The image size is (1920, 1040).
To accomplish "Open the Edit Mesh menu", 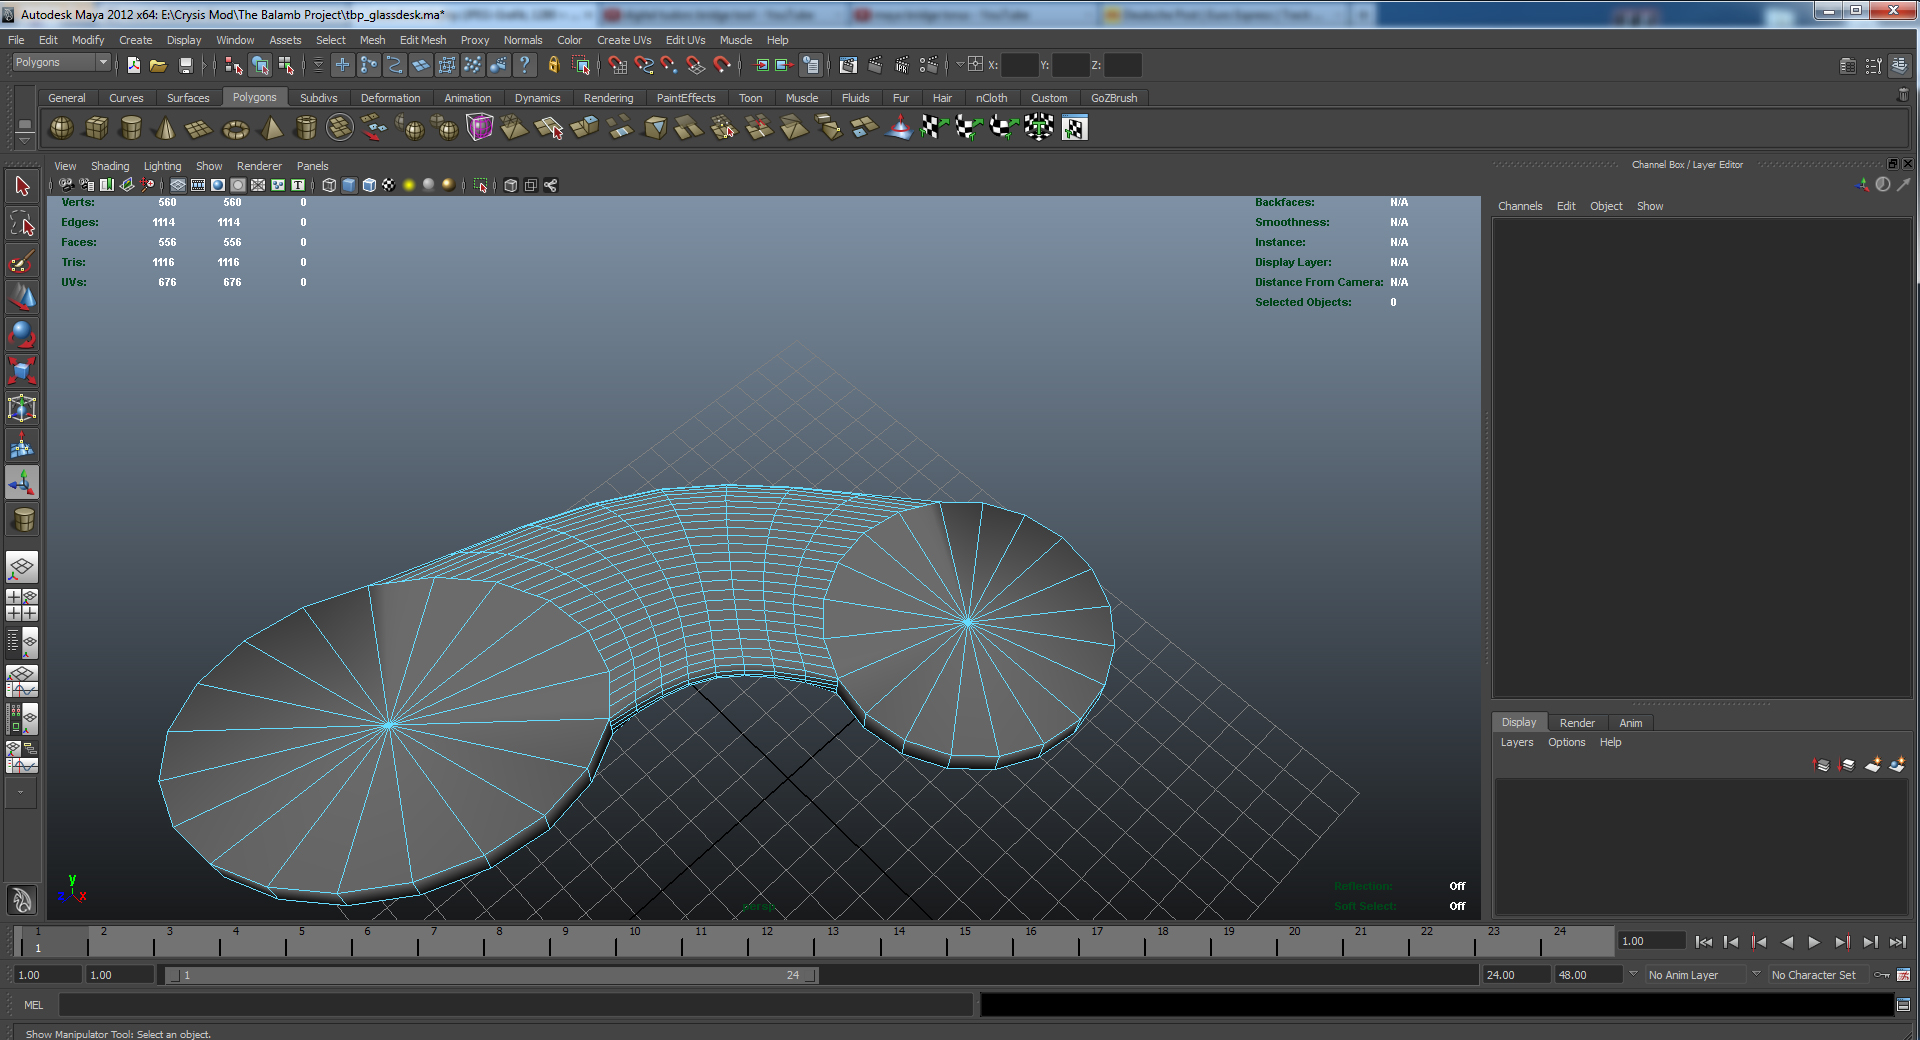I will click(x=423, y=40).
